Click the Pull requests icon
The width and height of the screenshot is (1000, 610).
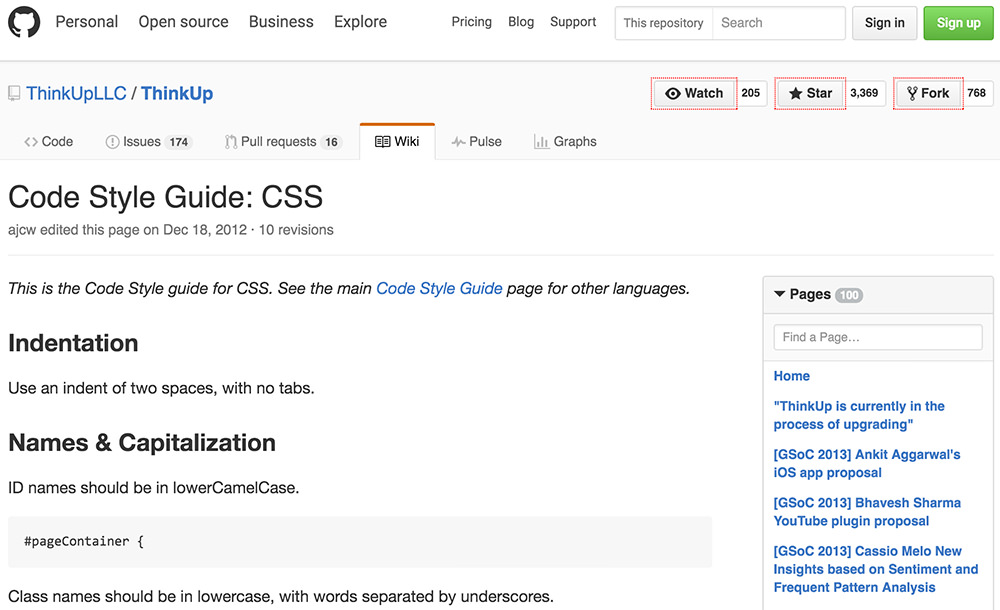[229, 141]
